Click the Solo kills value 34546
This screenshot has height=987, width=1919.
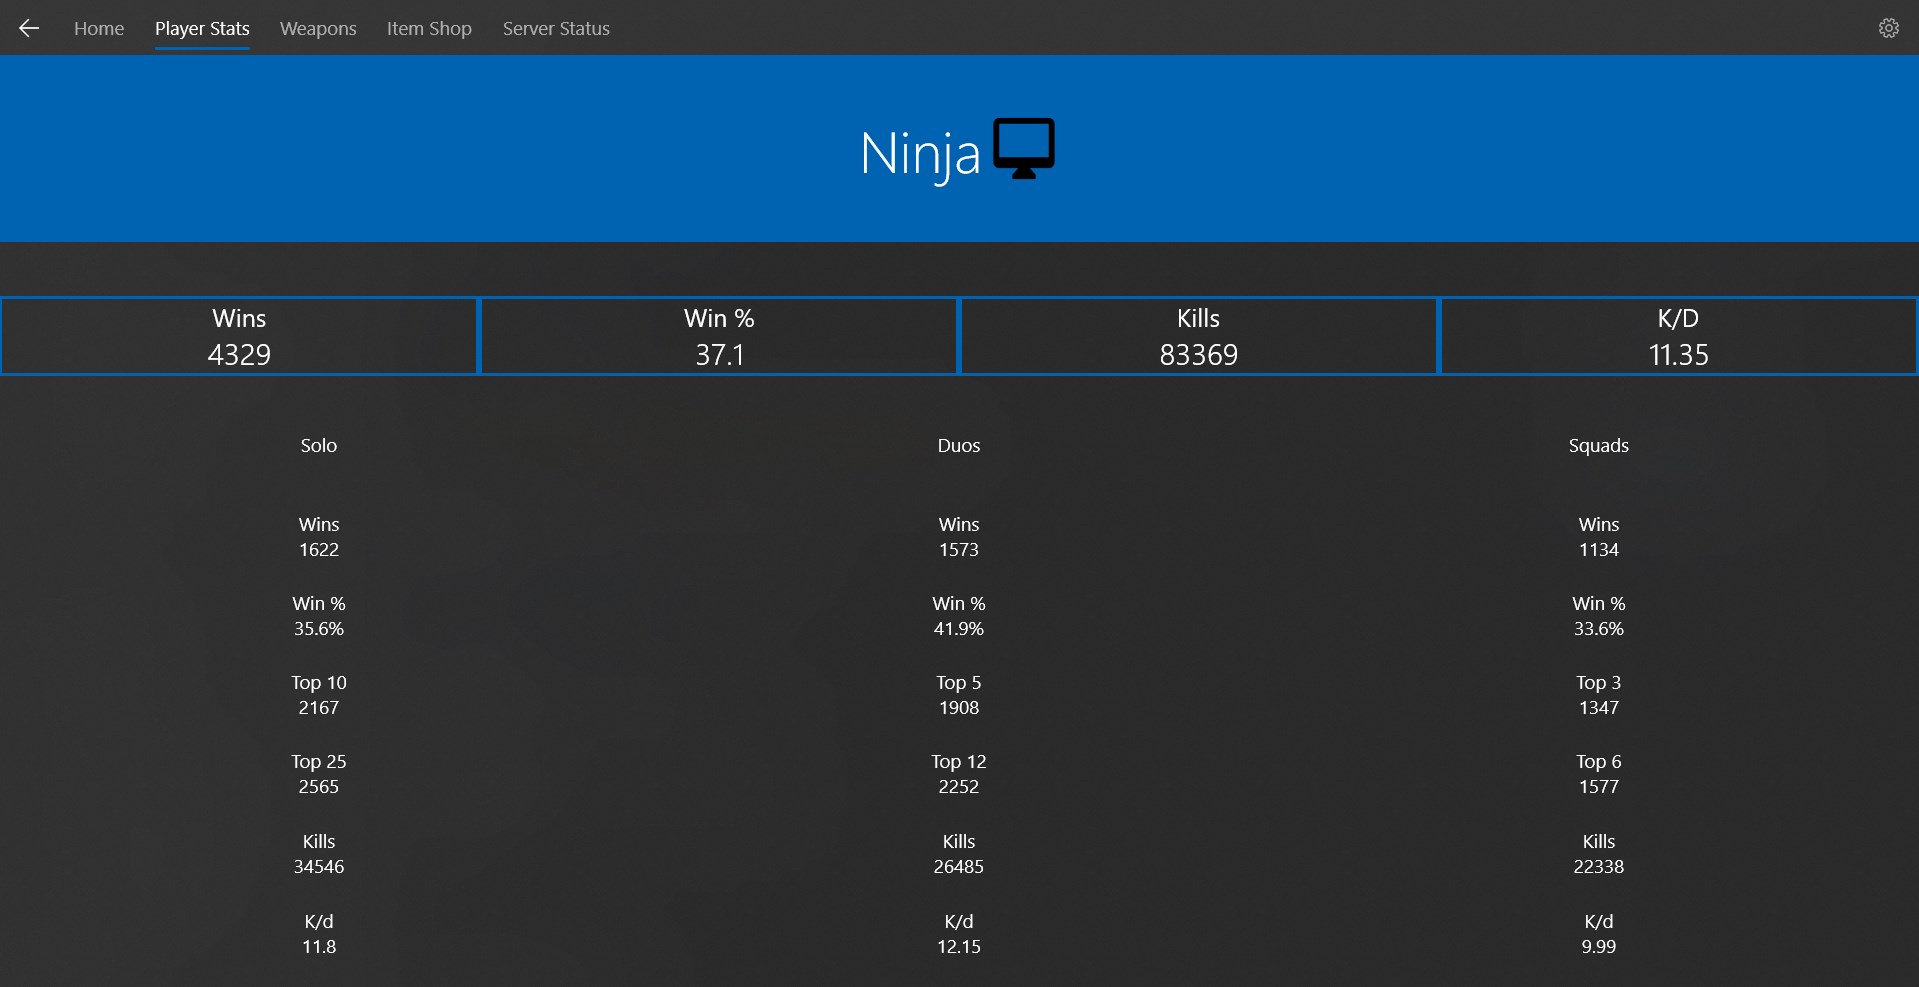click(319, 867)
